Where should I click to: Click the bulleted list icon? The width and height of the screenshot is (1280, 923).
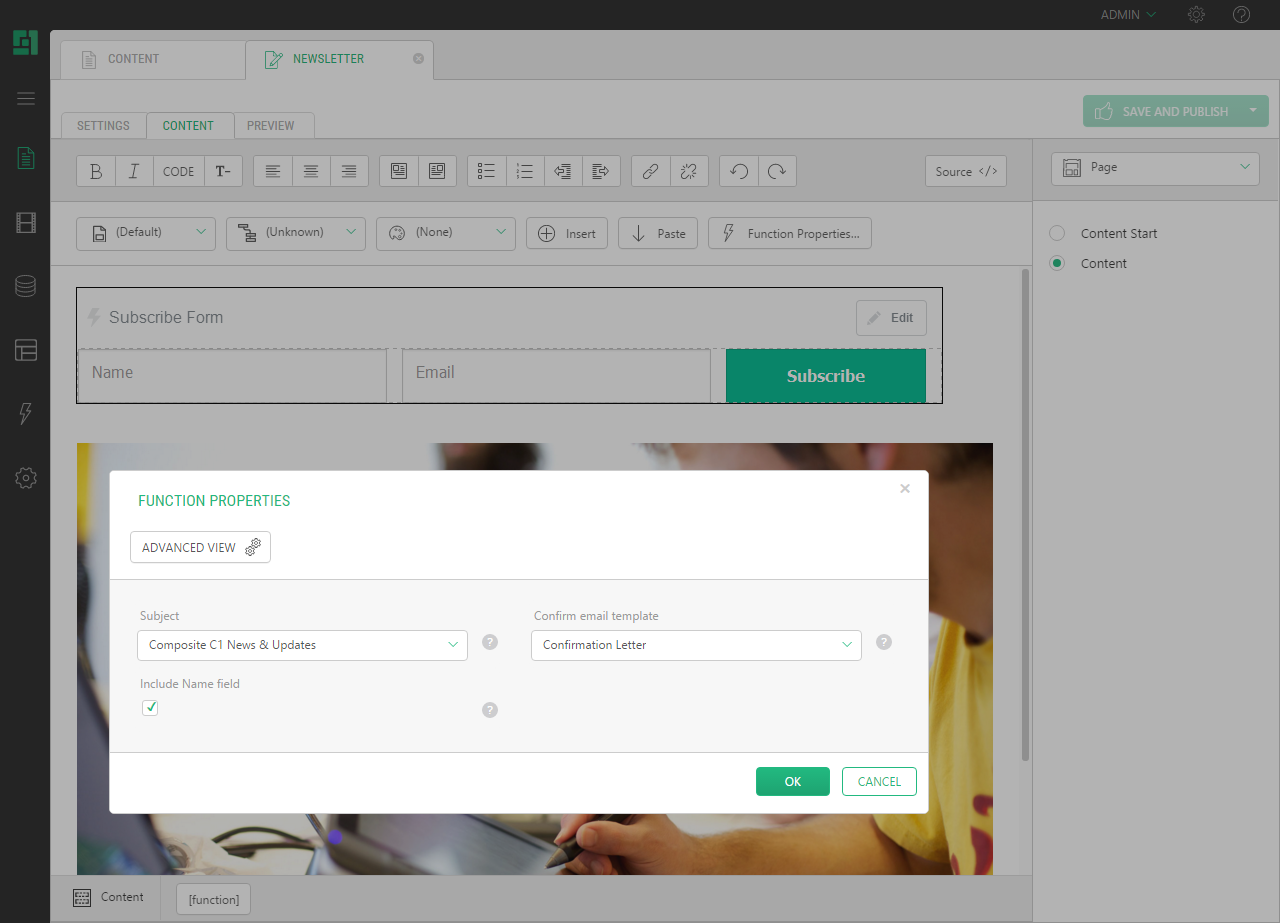pyautogui.click(x=487, y=171)
